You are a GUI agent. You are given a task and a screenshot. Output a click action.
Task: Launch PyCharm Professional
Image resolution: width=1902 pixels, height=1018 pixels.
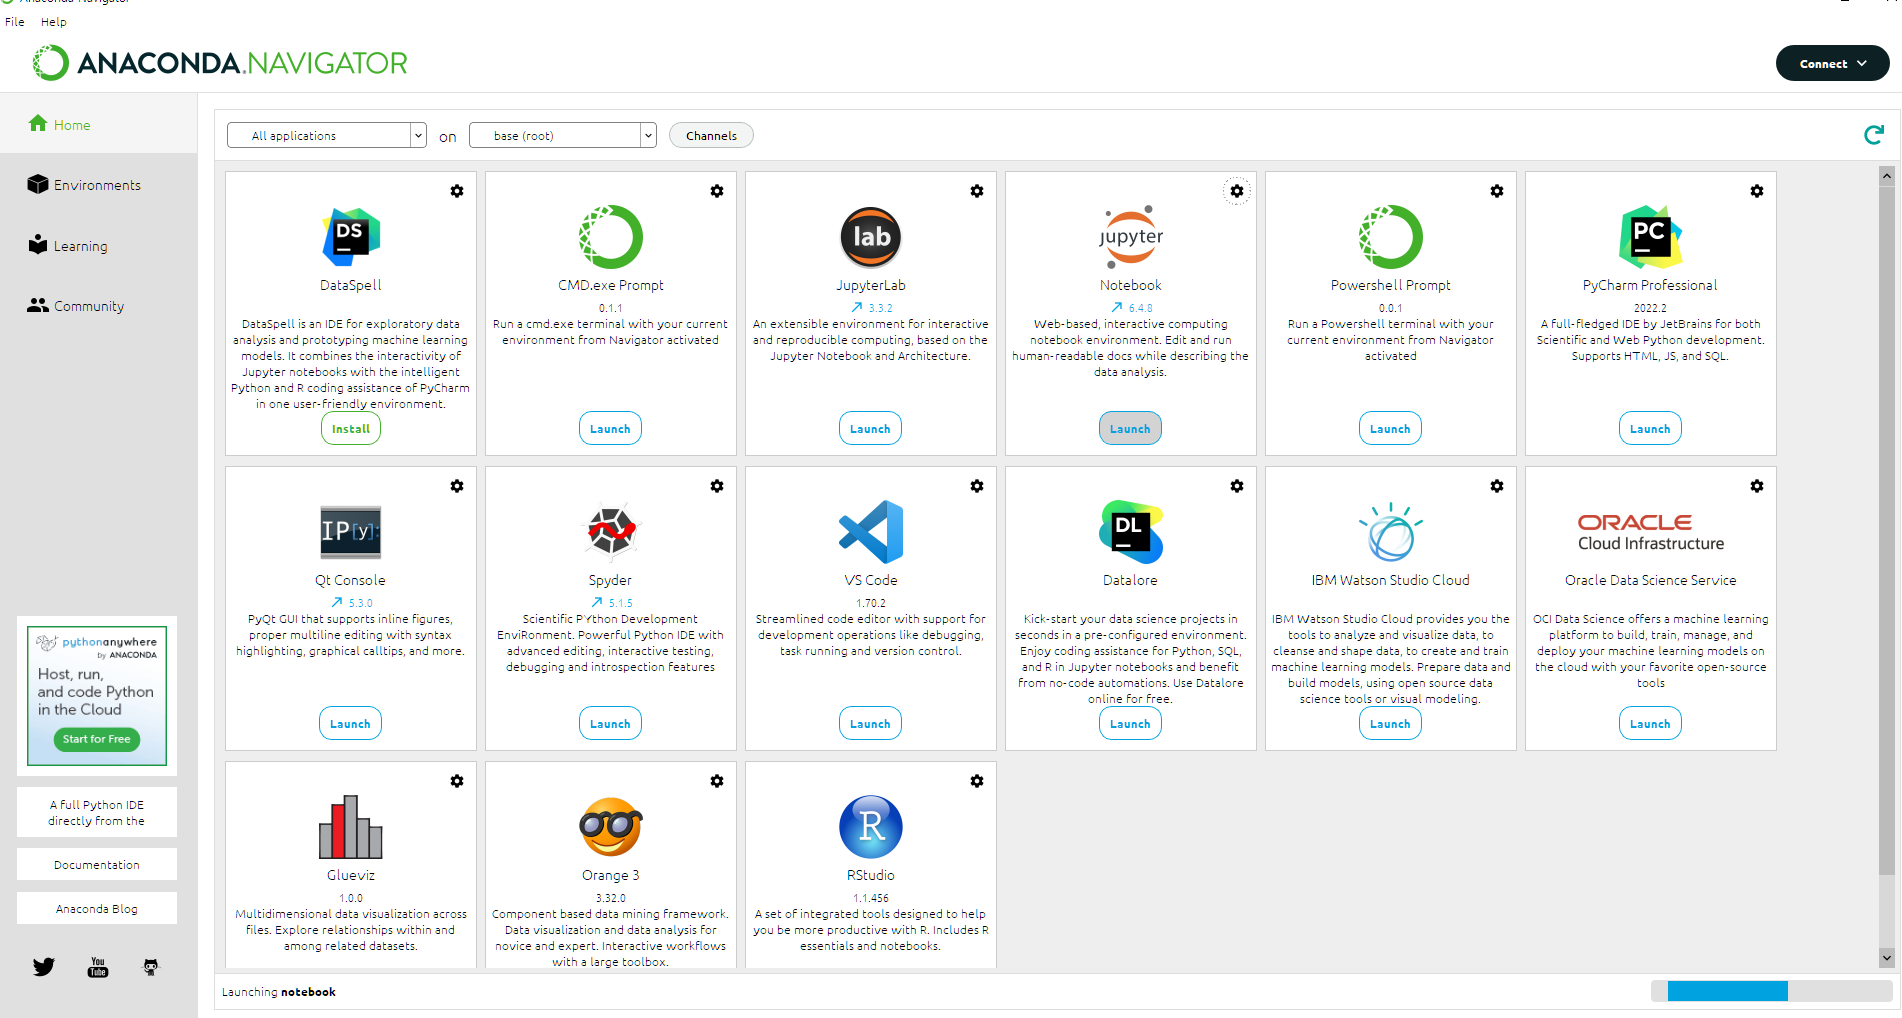(1651, 429)
